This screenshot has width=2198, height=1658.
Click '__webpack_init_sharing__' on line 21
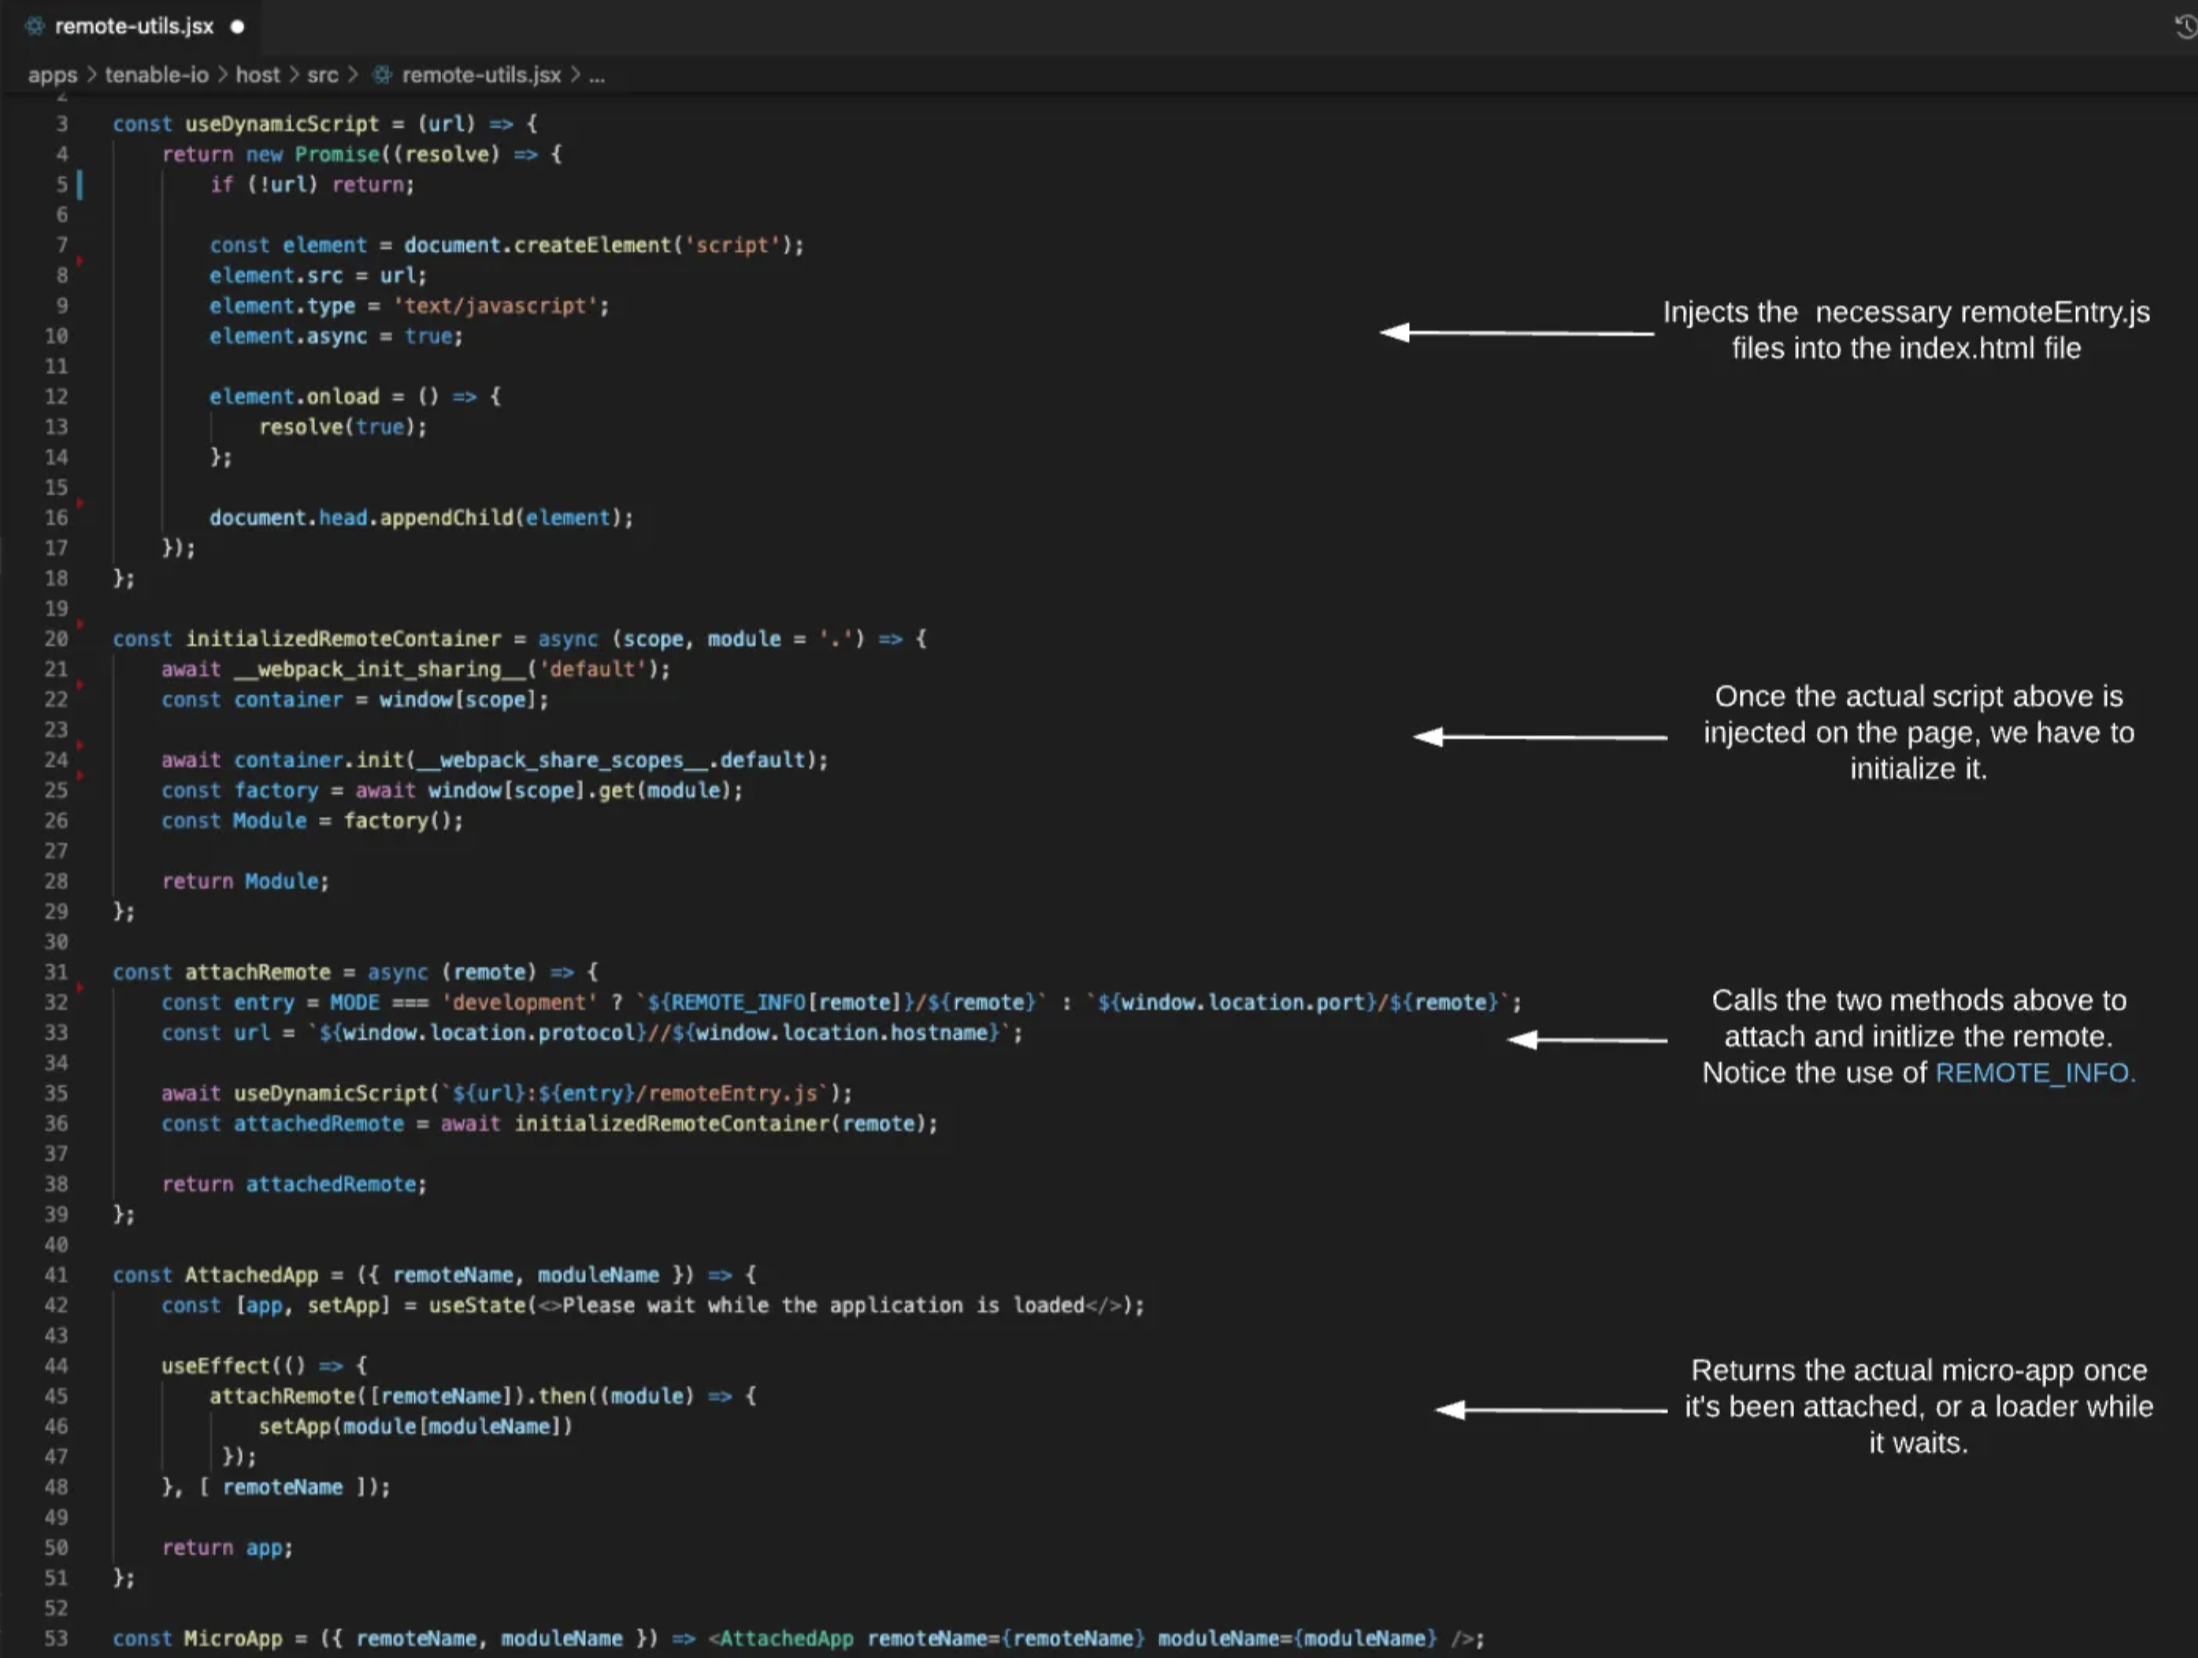tap(380, 669)
